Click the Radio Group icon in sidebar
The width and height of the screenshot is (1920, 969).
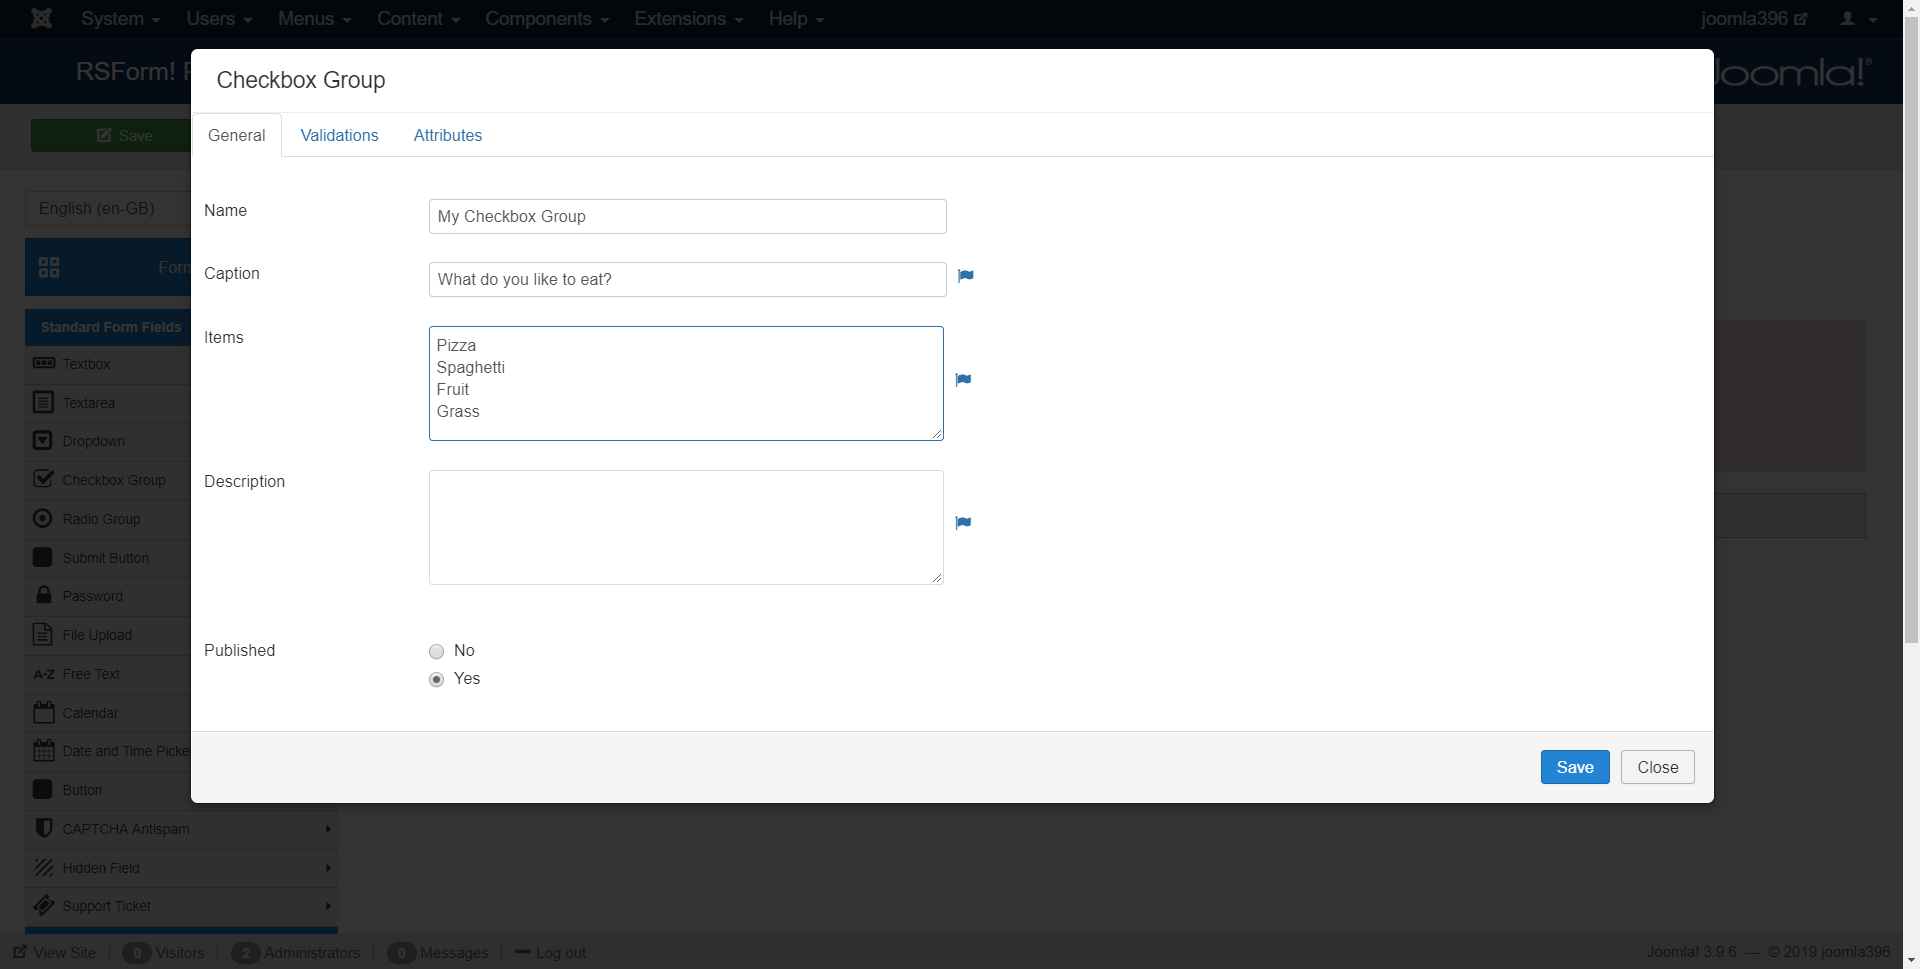pyautogui.click(x=43, y=519)
